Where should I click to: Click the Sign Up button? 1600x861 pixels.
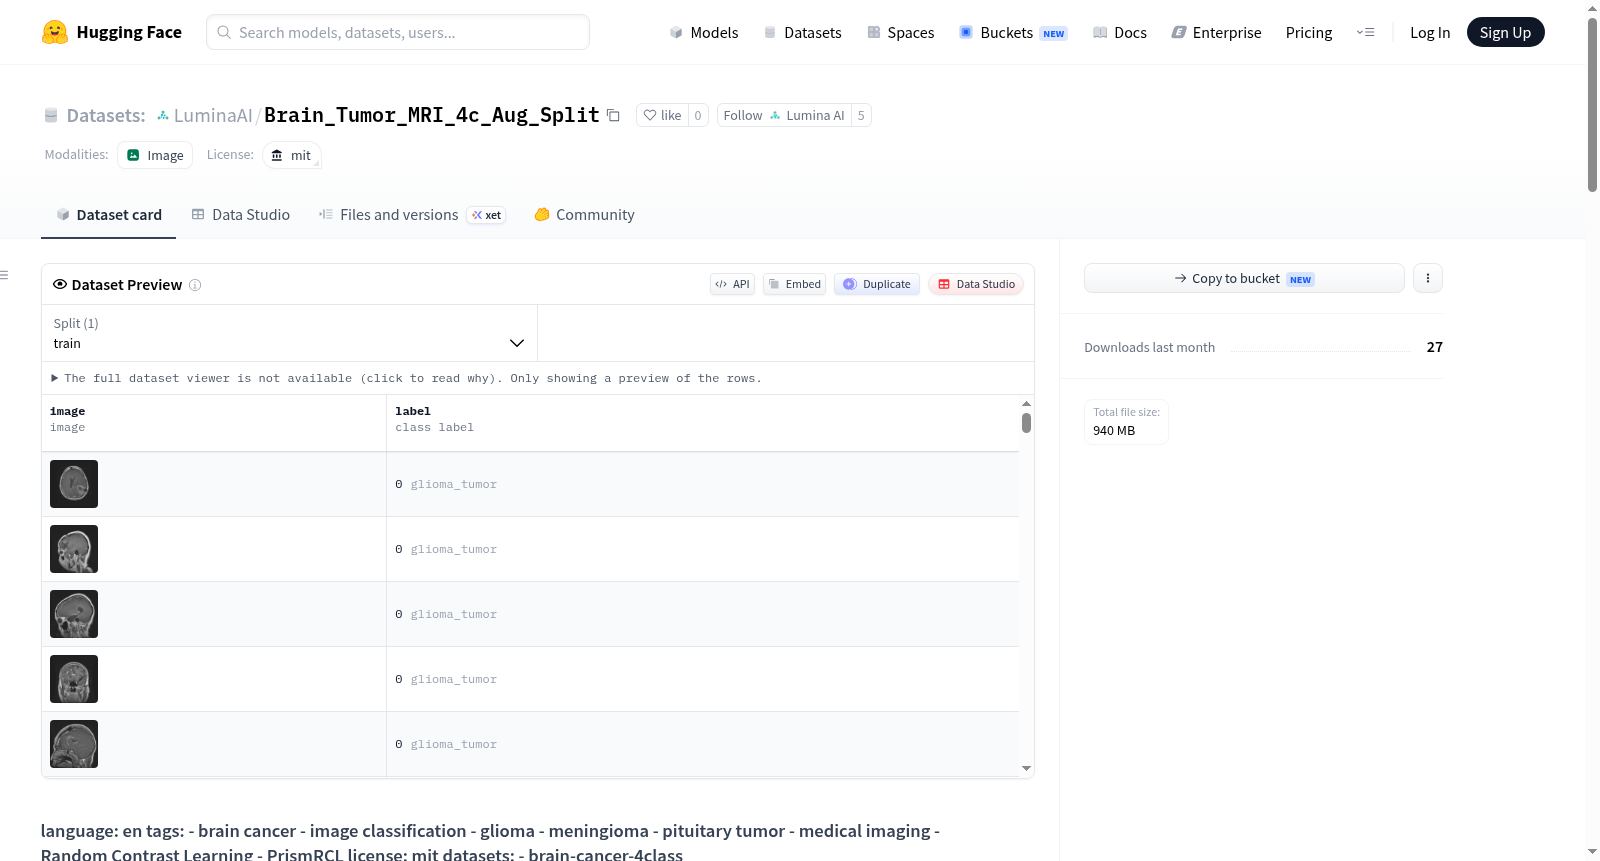[x=1505, y=32]
